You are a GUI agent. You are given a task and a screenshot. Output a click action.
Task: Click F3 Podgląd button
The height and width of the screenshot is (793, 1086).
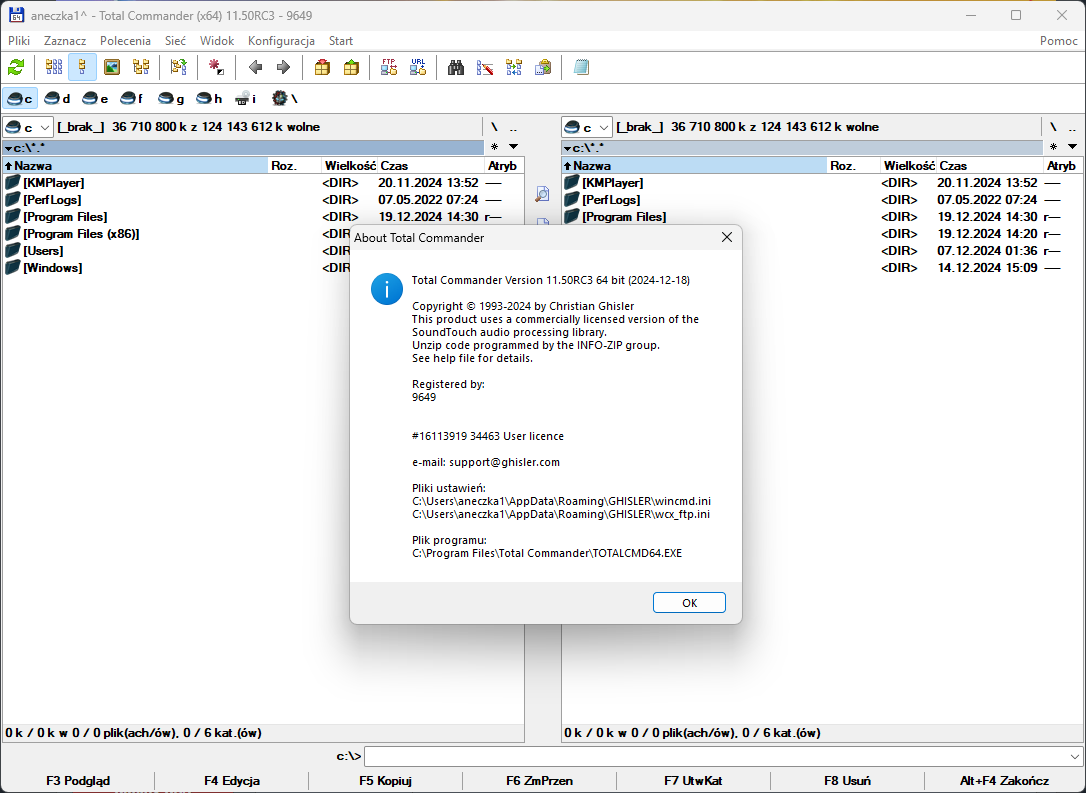tap(78, 781)
